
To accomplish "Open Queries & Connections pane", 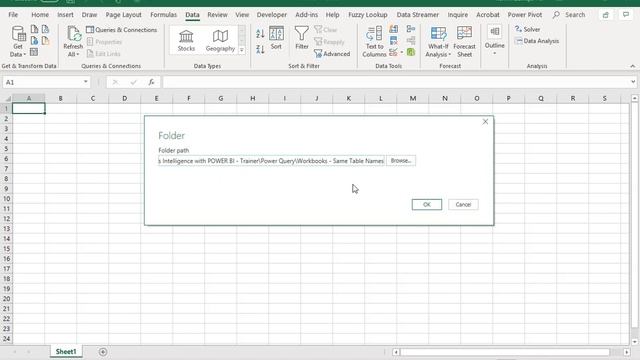I will click(x=121, y=30).
